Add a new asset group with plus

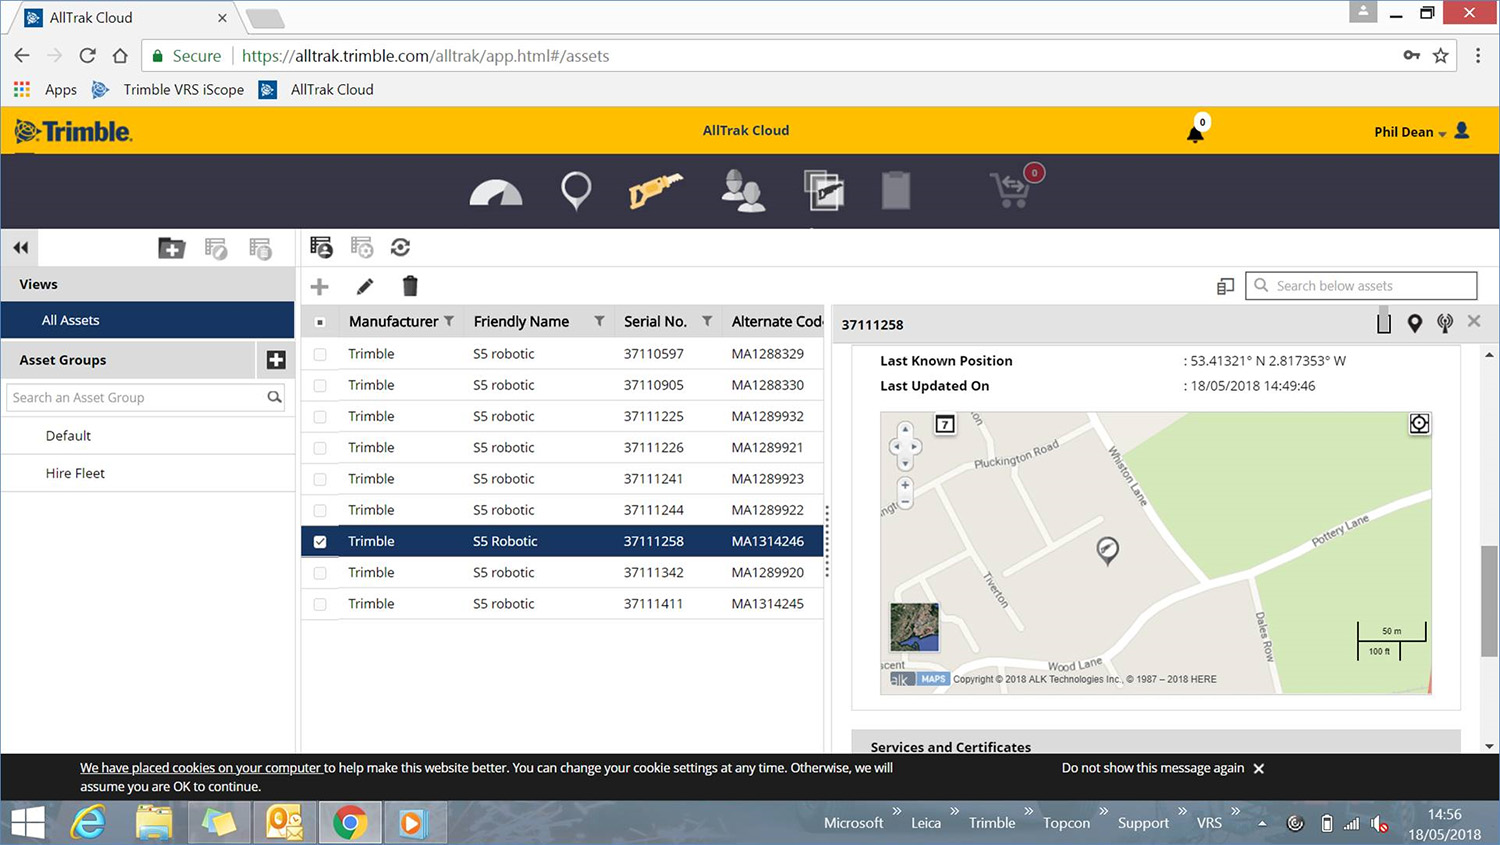276,360
